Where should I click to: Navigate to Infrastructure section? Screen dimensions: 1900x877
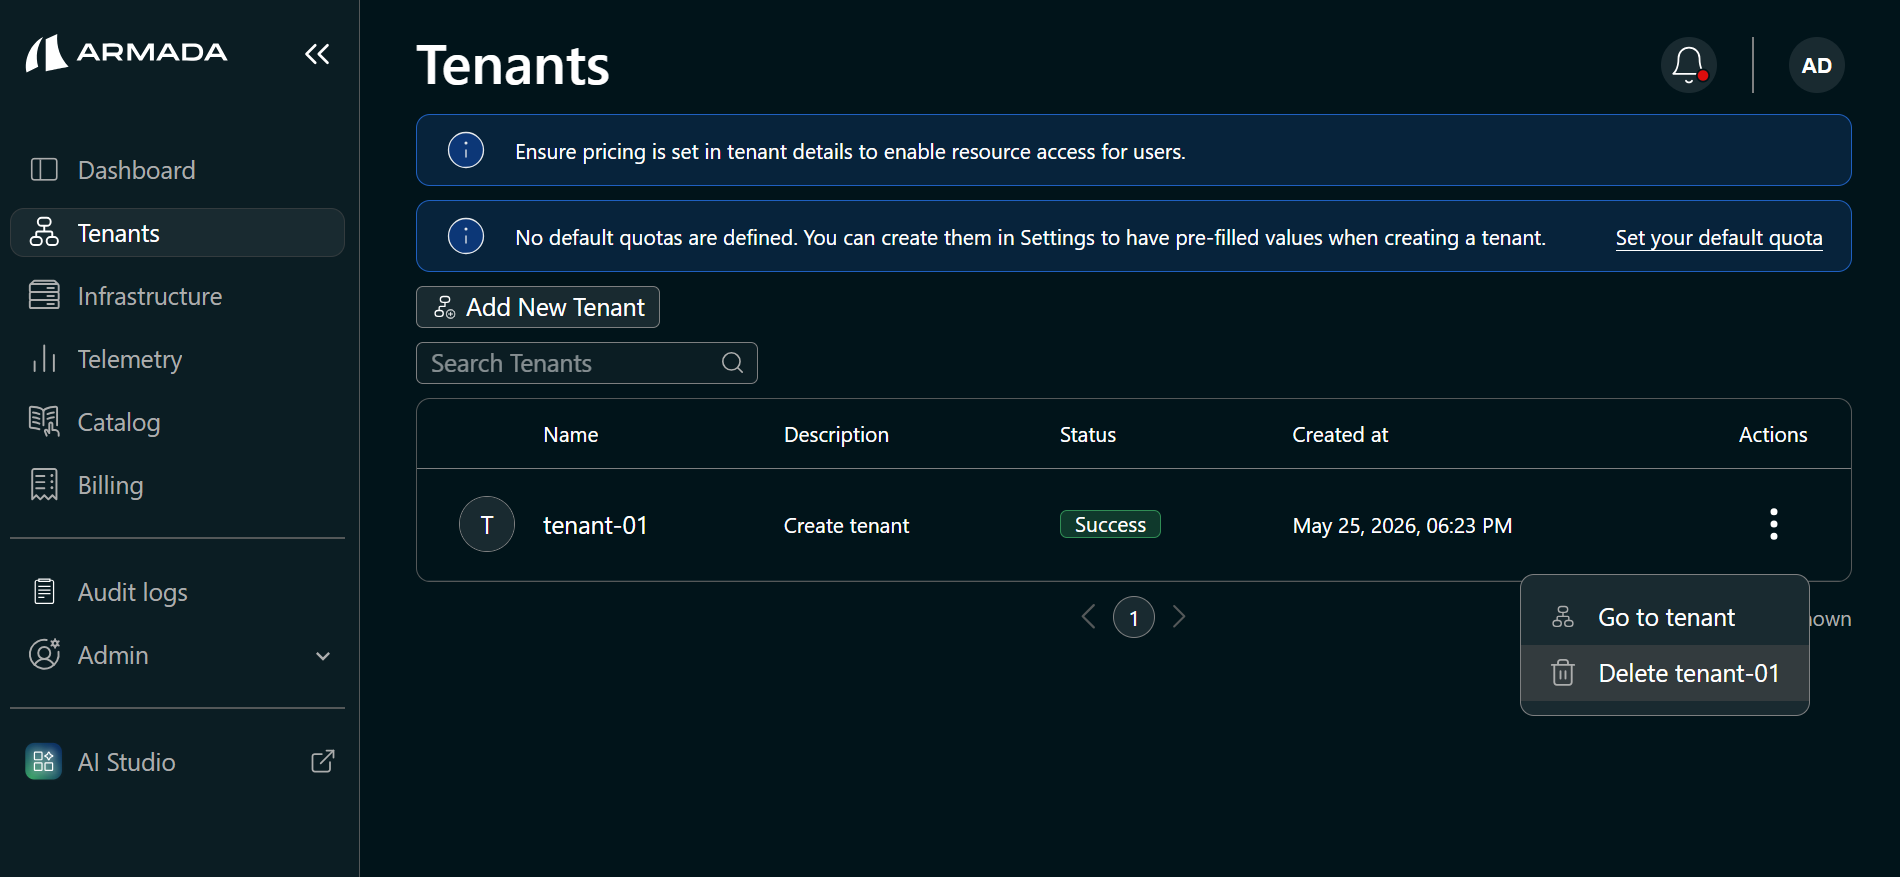[177, 296]
